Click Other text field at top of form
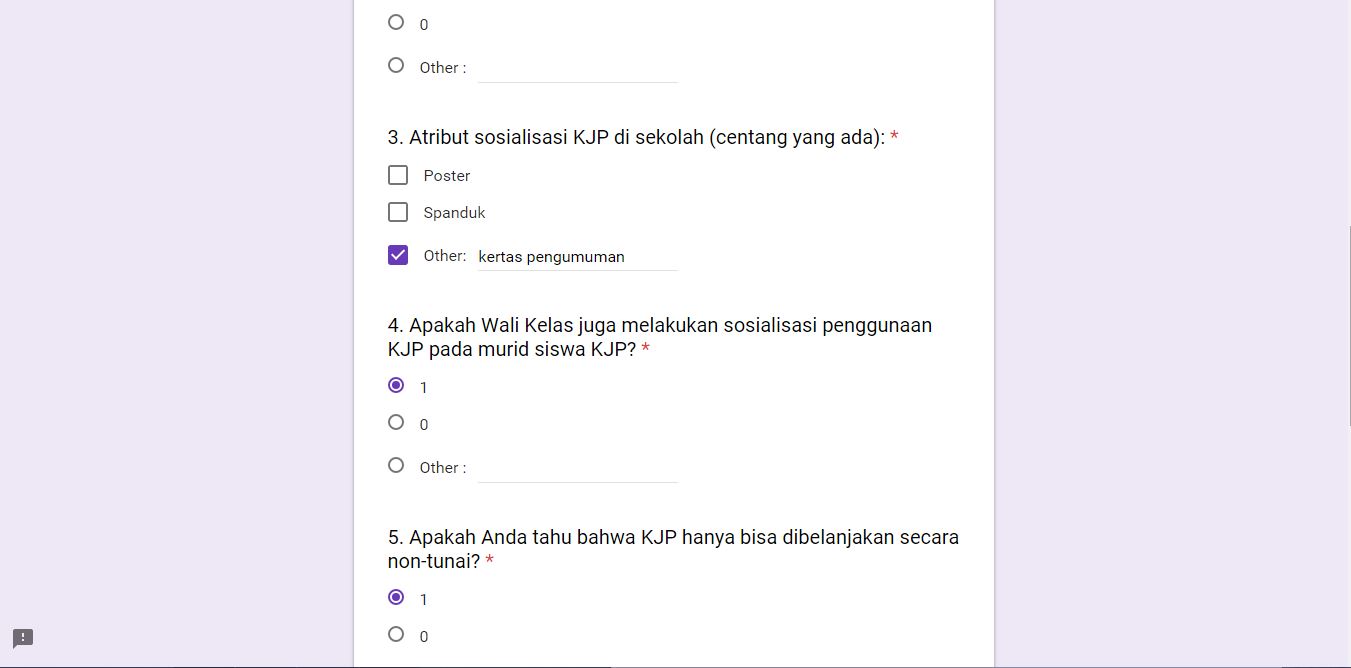Image resolution: width=1351 pixels, height=668 pixels. pos(577,68)
